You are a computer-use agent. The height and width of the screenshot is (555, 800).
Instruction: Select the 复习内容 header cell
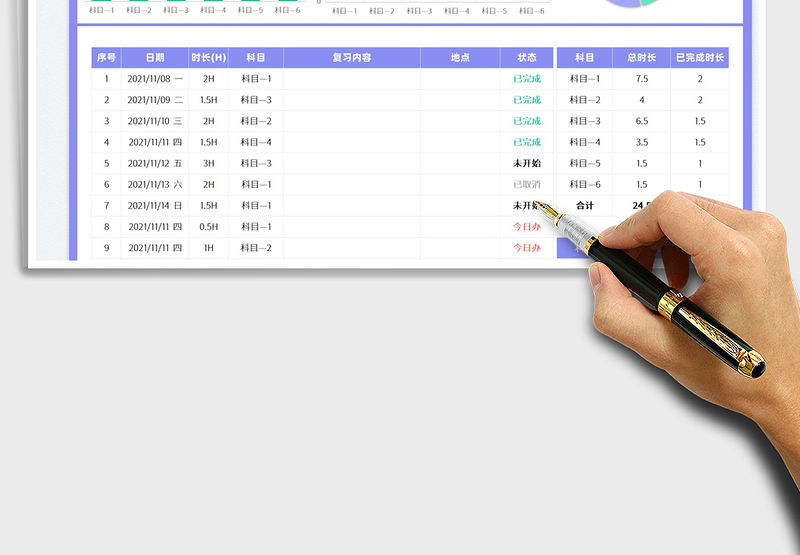(352, 58)
